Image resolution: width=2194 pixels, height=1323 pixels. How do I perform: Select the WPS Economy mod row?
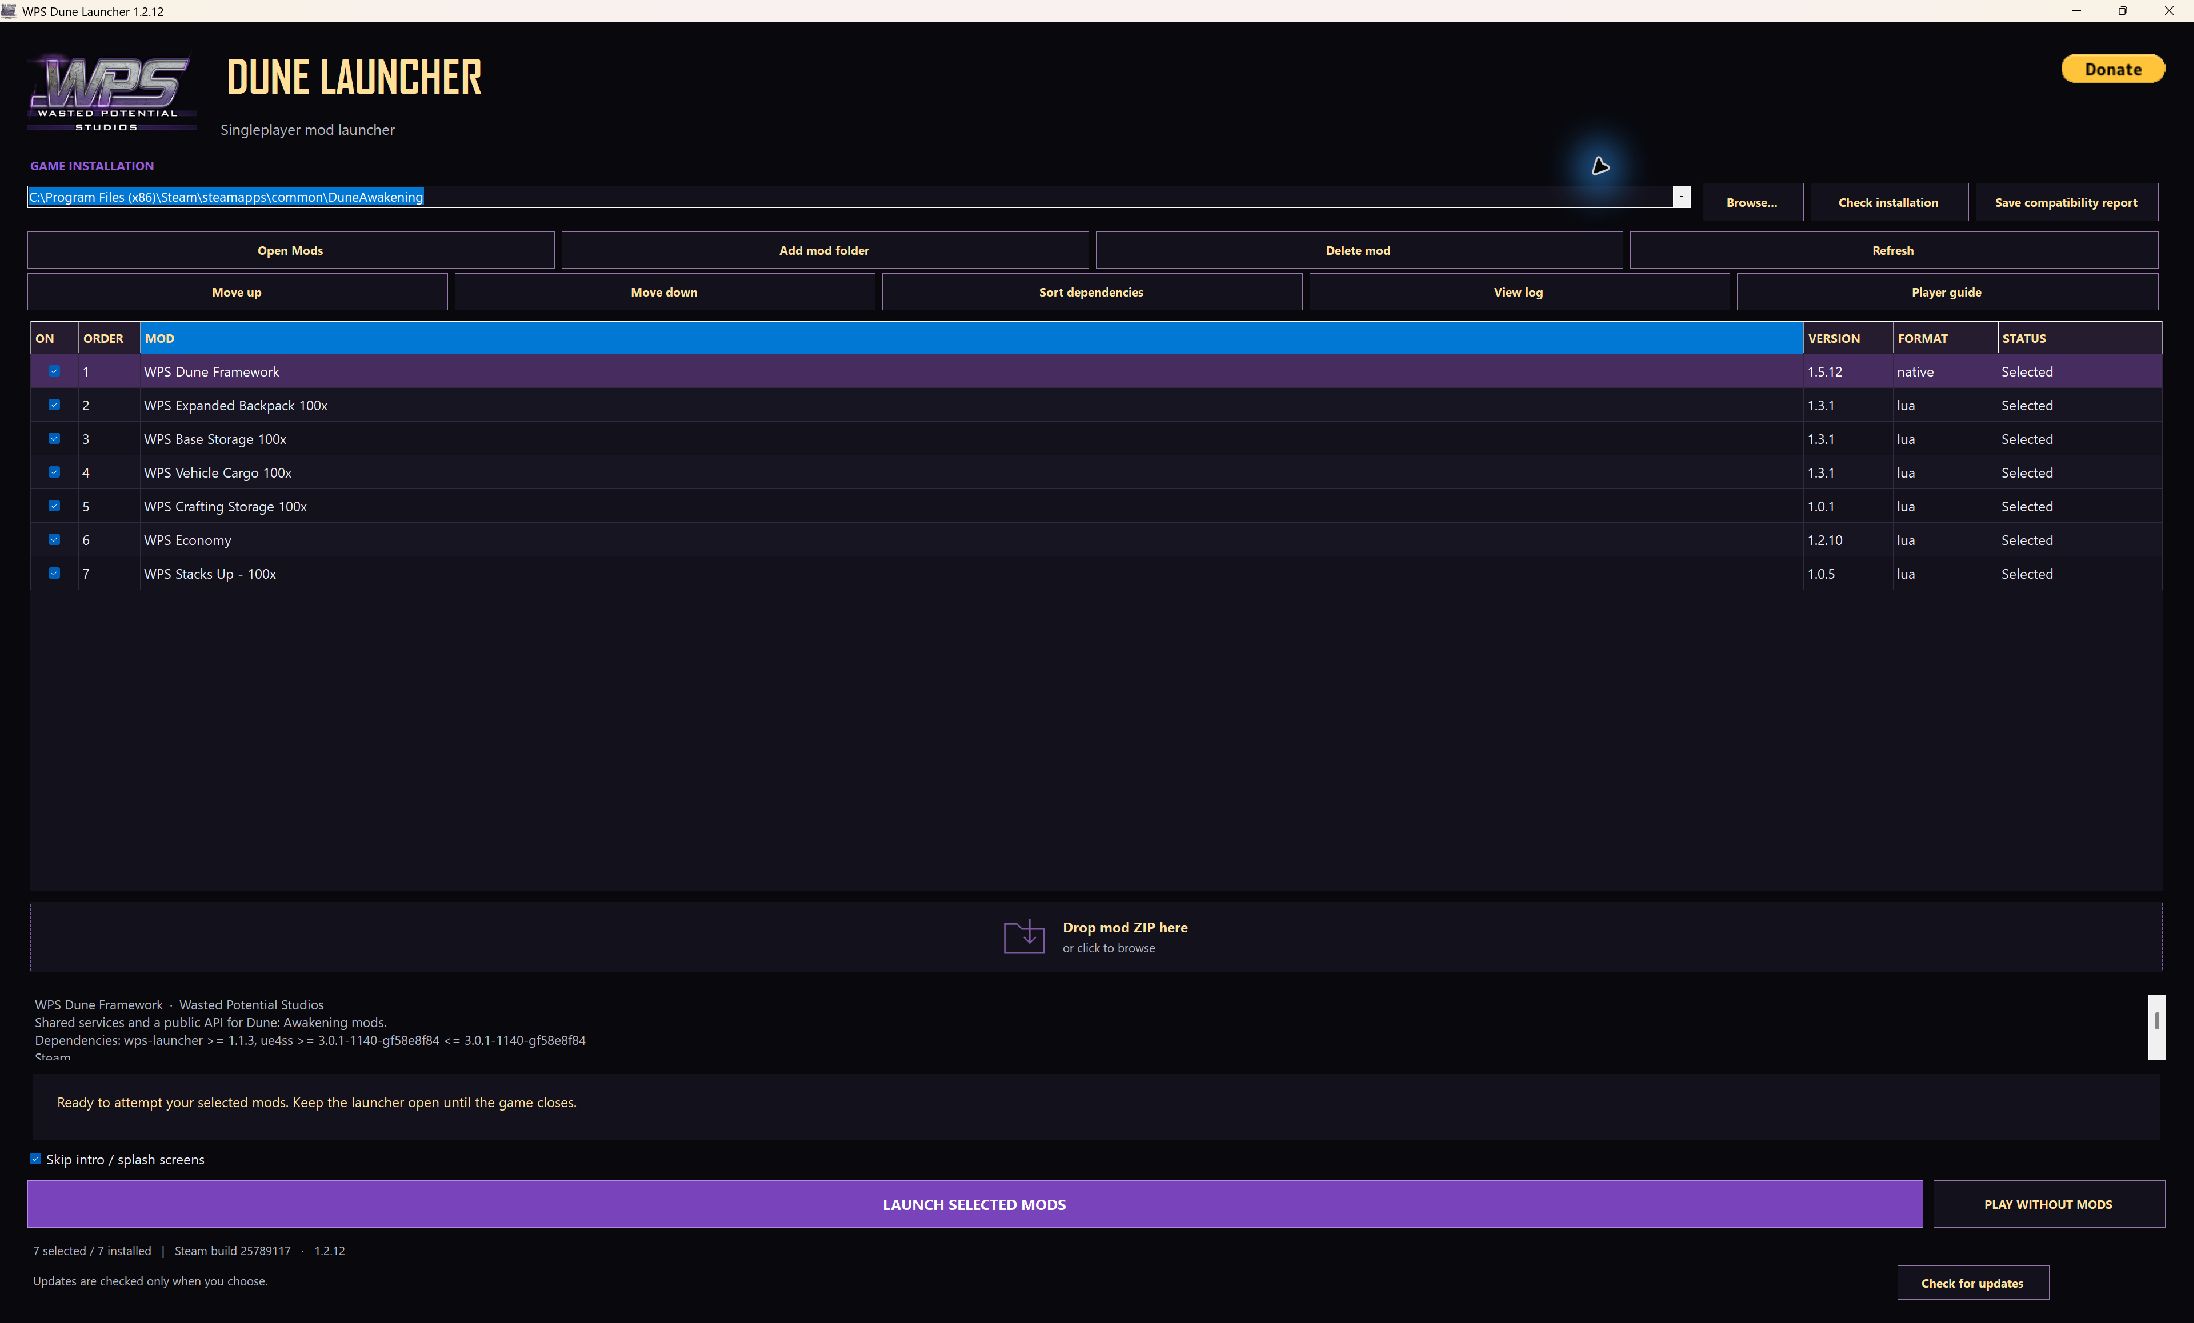tap(1096, 540)
